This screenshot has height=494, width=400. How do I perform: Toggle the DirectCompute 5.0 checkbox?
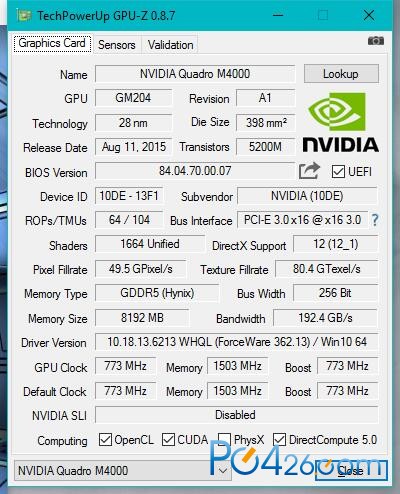coord(279,440)
